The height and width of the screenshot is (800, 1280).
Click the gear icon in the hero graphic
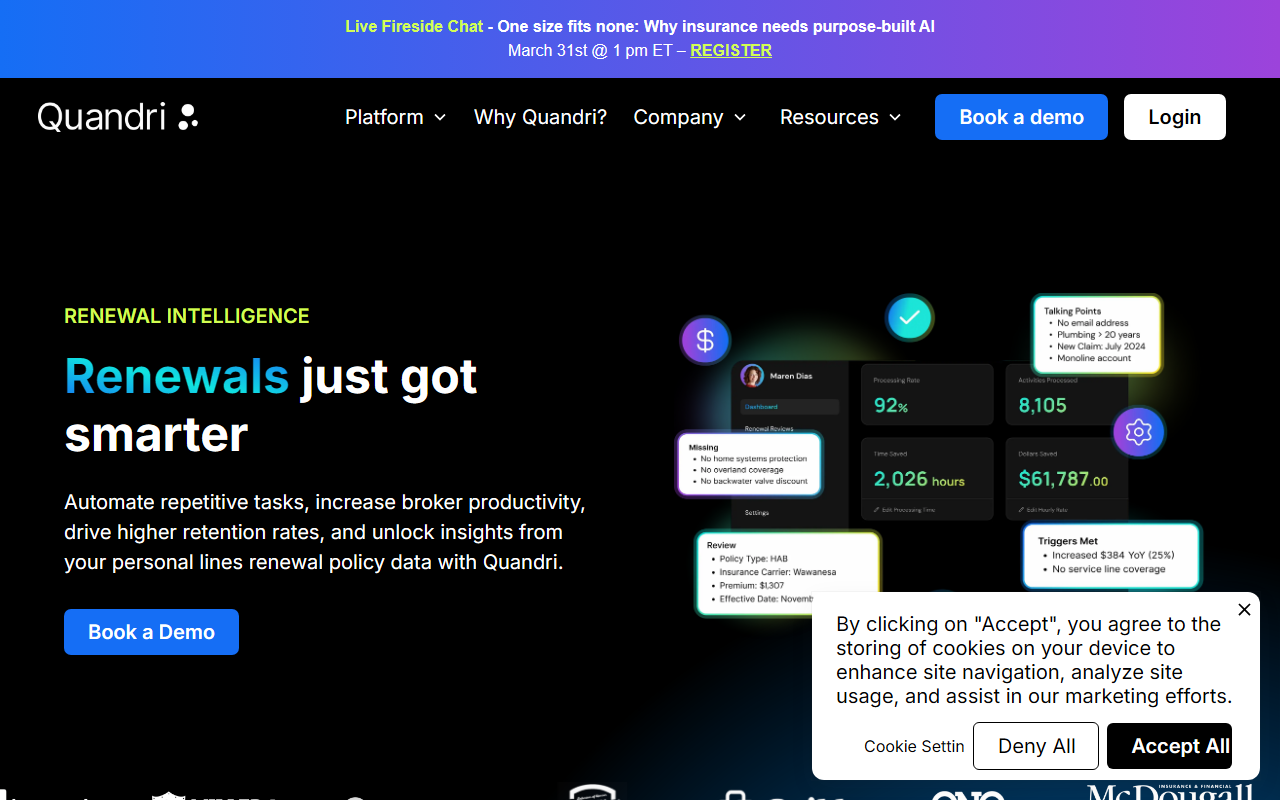click(1139, 432)
